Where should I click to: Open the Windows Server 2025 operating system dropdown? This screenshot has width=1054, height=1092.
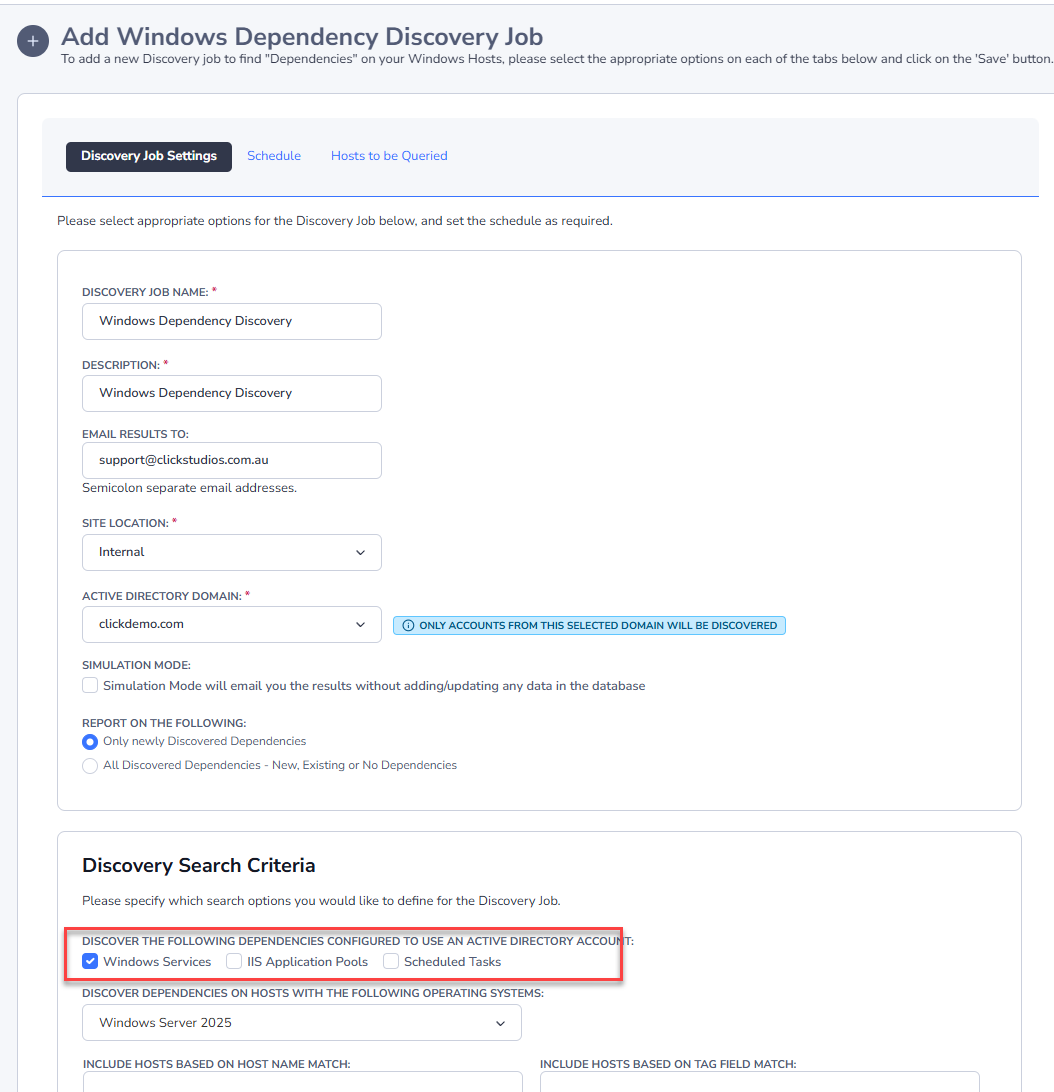302,1022
